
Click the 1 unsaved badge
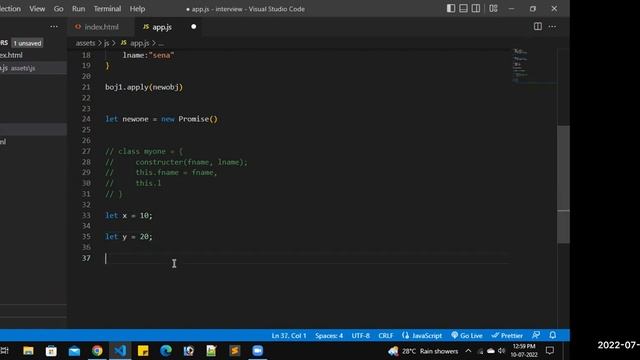point(27,43)
